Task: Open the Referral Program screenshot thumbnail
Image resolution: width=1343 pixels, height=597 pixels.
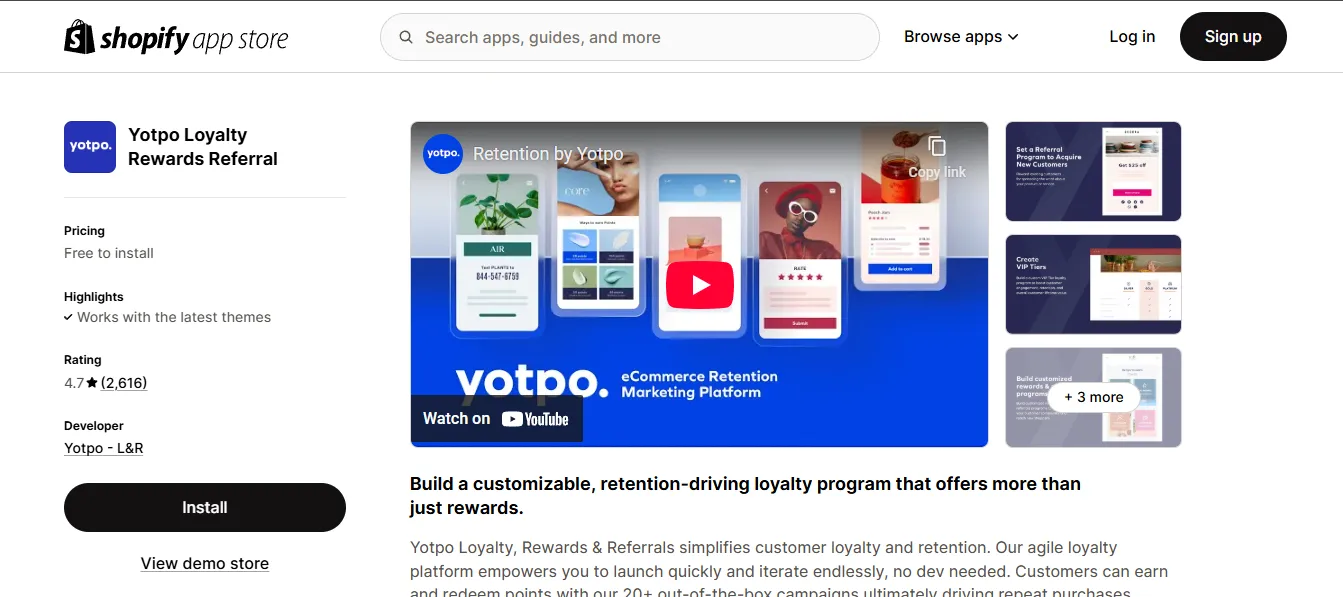Action: pos(1093,171)
